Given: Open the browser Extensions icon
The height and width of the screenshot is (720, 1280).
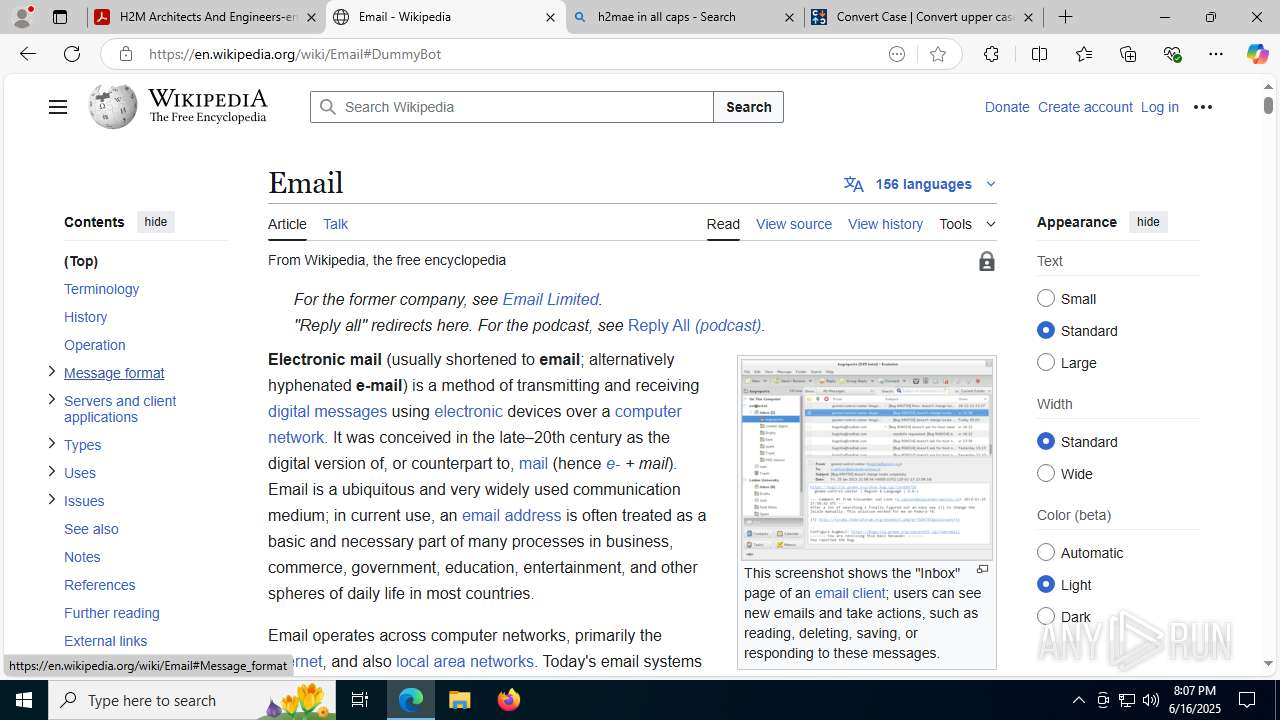Looking at the screenshot, I should point(991,54).
